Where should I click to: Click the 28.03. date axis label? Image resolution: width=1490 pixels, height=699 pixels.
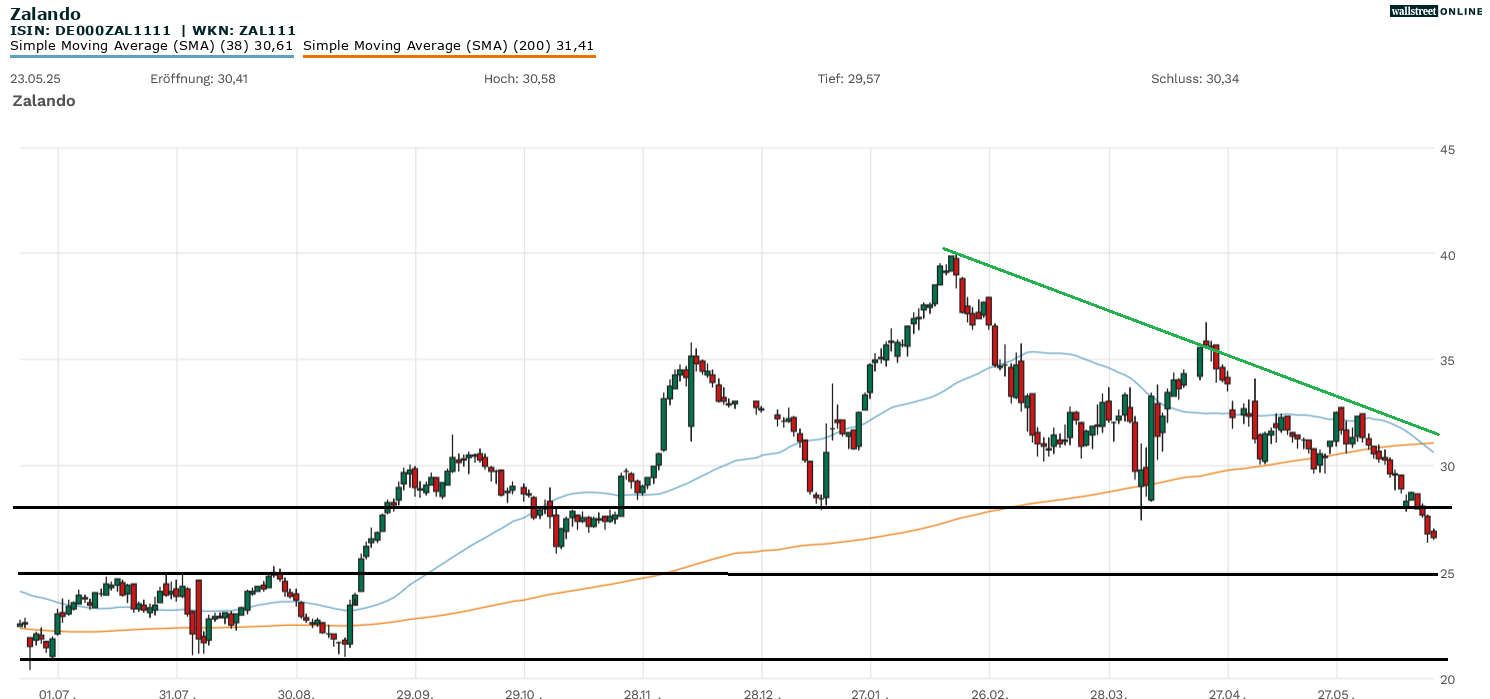point(1108,693)
